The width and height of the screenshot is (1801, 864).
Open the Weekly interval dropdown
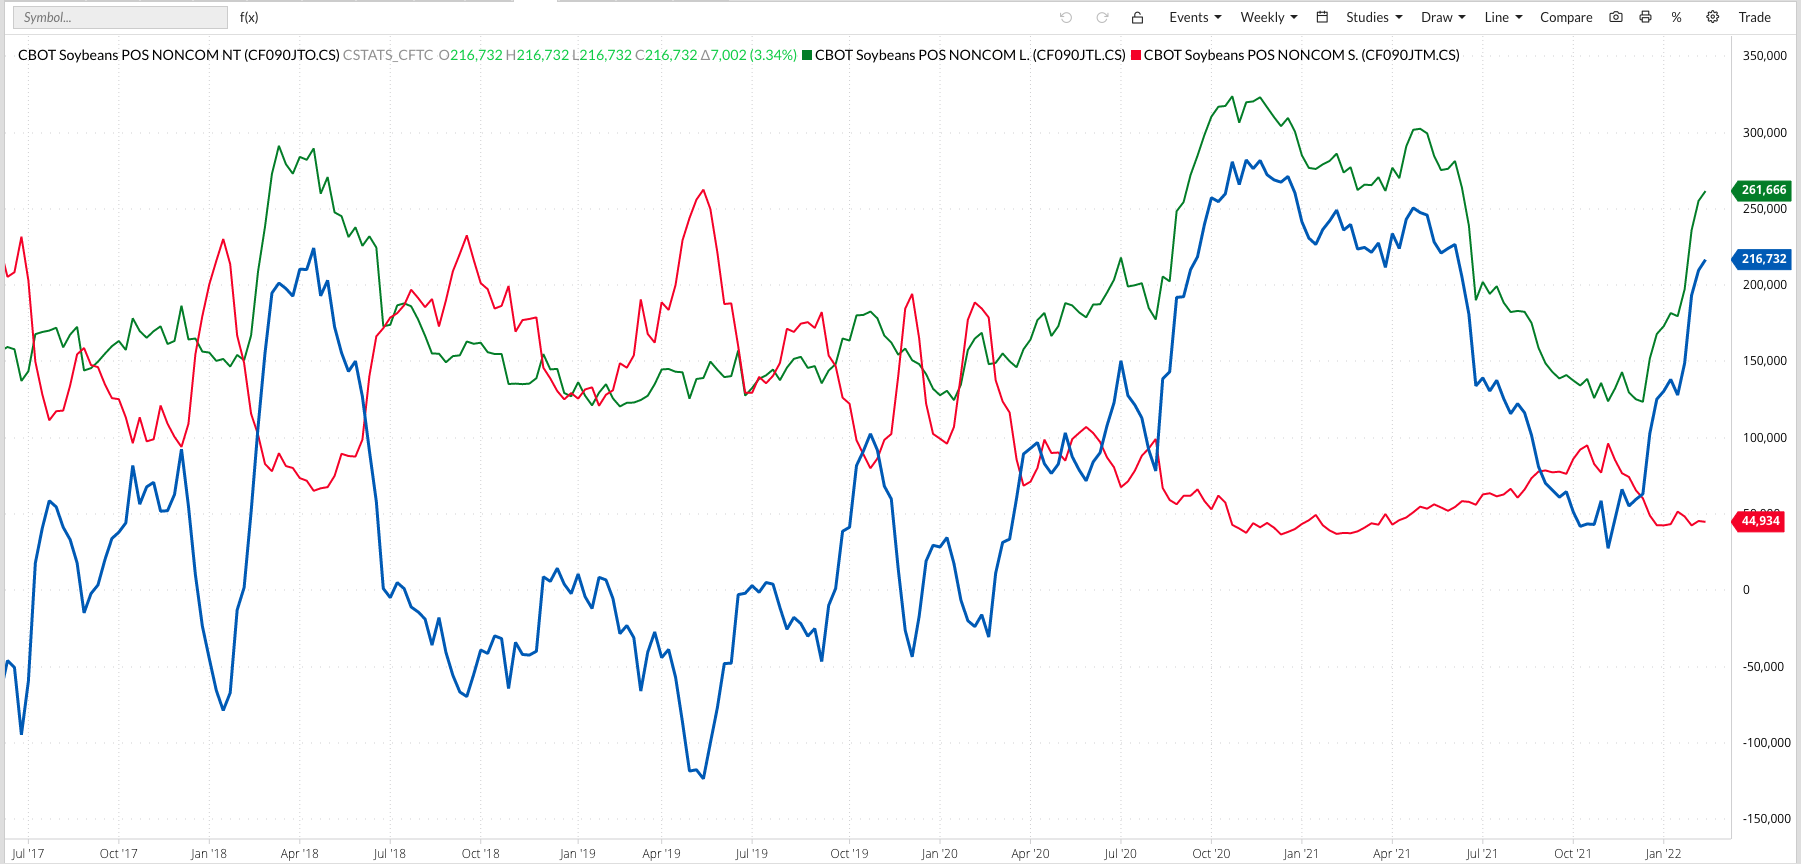pos(1269,17)
